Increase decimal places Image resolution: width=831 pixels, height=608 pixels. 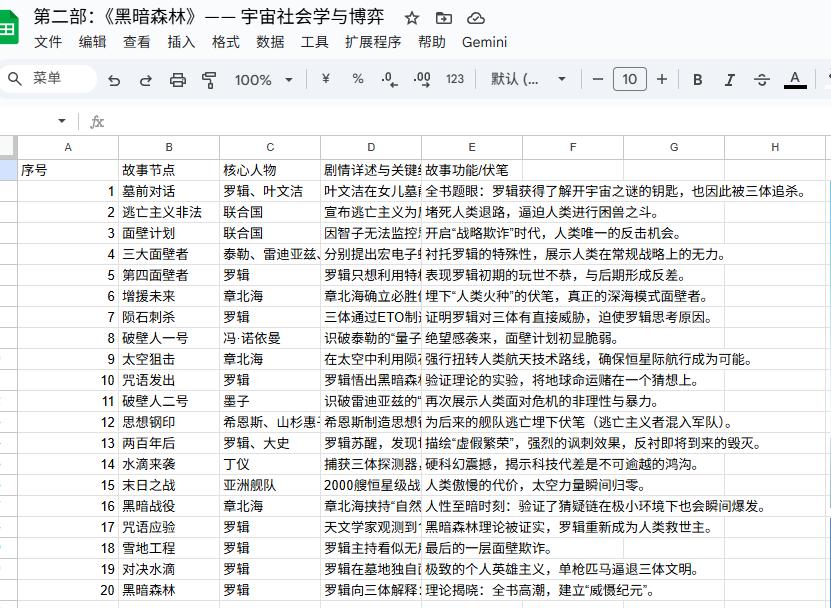tap(420, 79)
